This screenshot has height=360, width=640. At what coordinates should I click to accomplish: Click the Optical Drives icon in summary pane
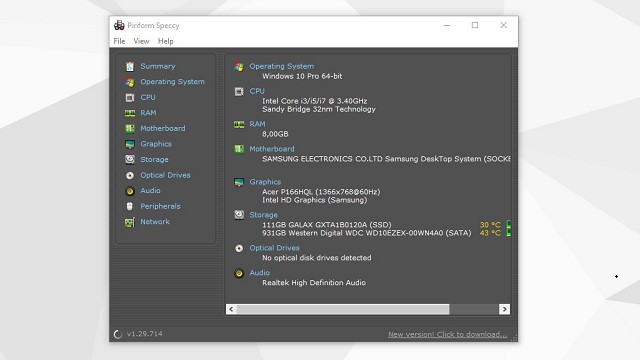(x=239, y=248)
